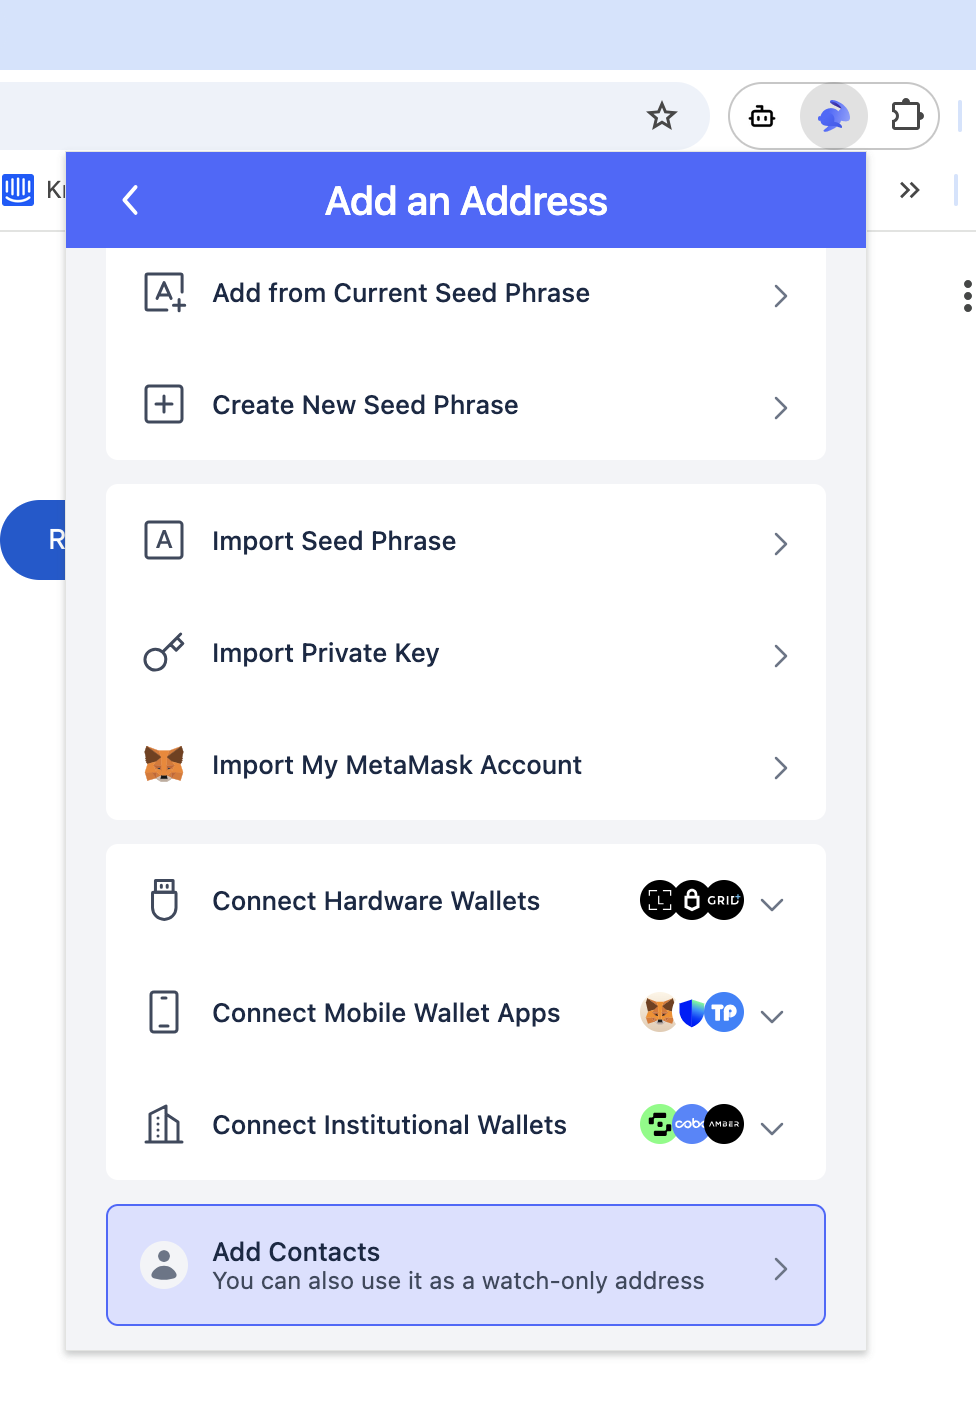Open the three-dot page menu
This screenshot has height=1428, width=976.
point(967,296)
